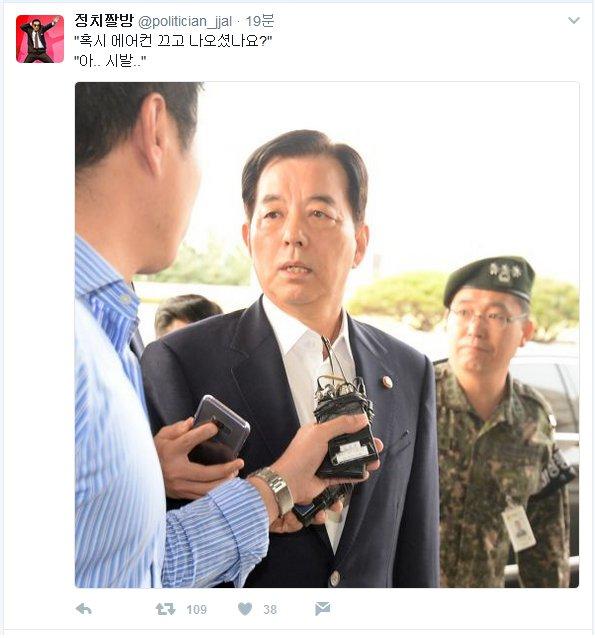Viewport: 595px width, 638px height.
Task: Open the 정치짤방 profile avatar
Action: 40,39
